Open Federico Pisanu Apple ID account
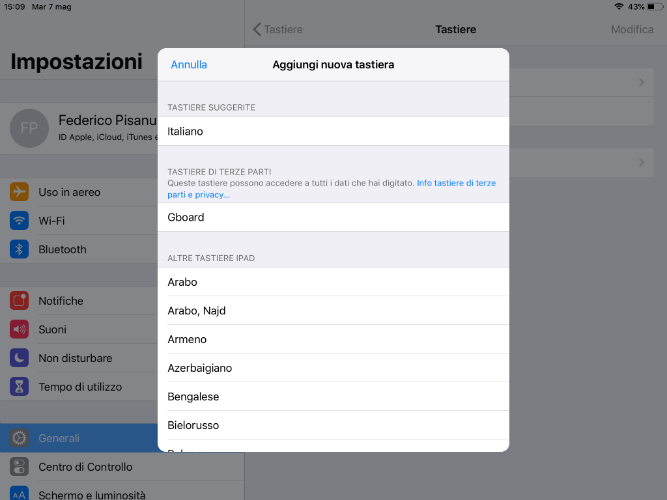The image size is (667, 500). (x=79, y=128)
